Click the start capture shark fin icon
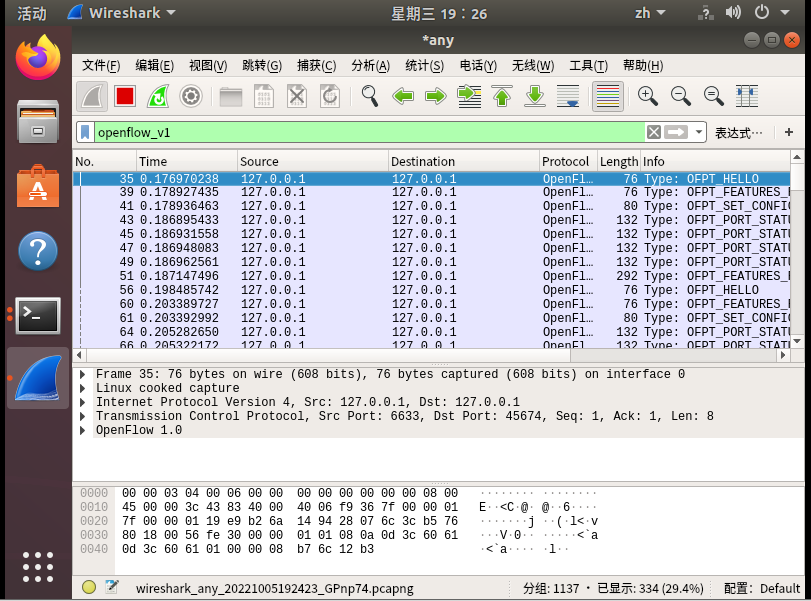The image size is (811, 601). pos(92,96)
